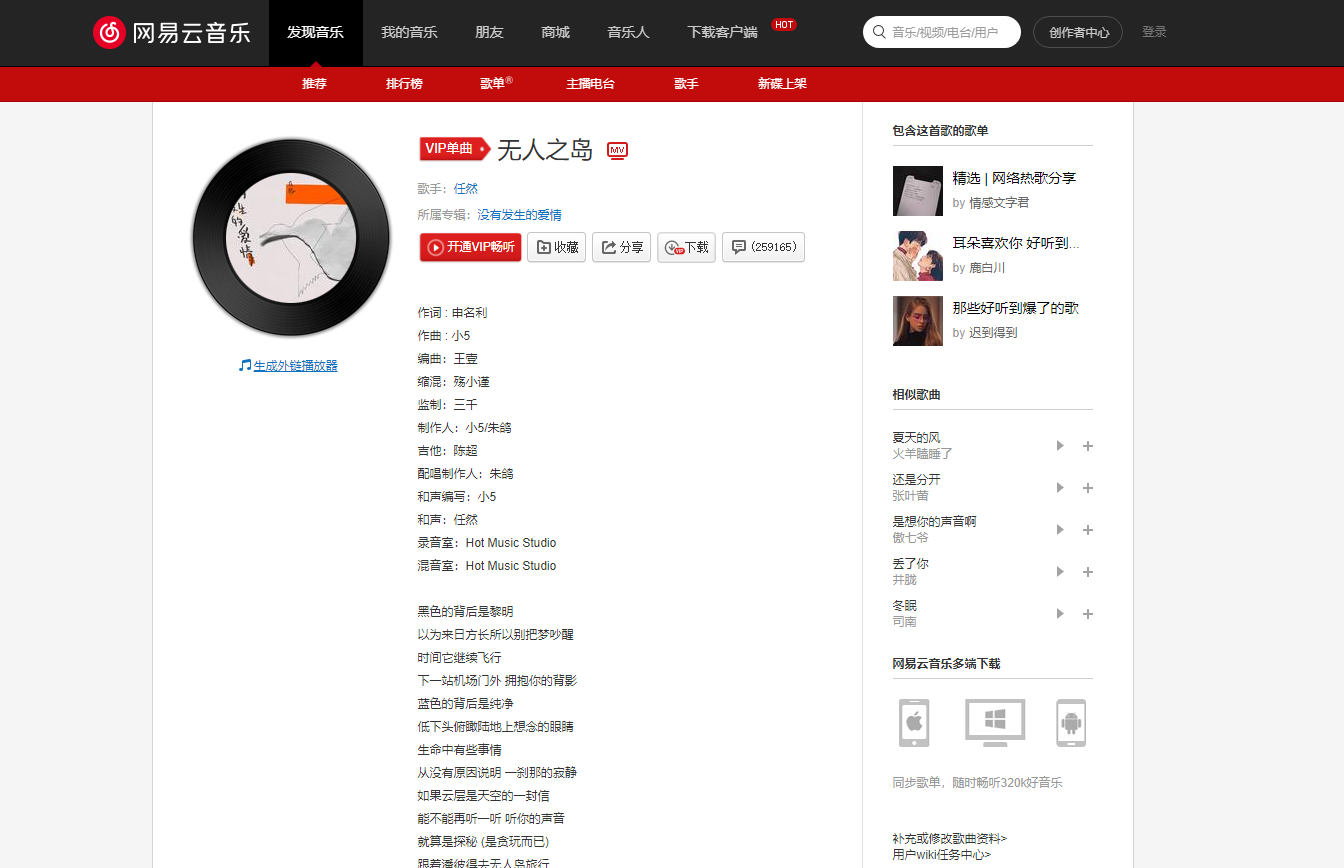1344x868 pixels.
Task: Select the 主播电台 submenu item
Action: [x=590, y=84]
